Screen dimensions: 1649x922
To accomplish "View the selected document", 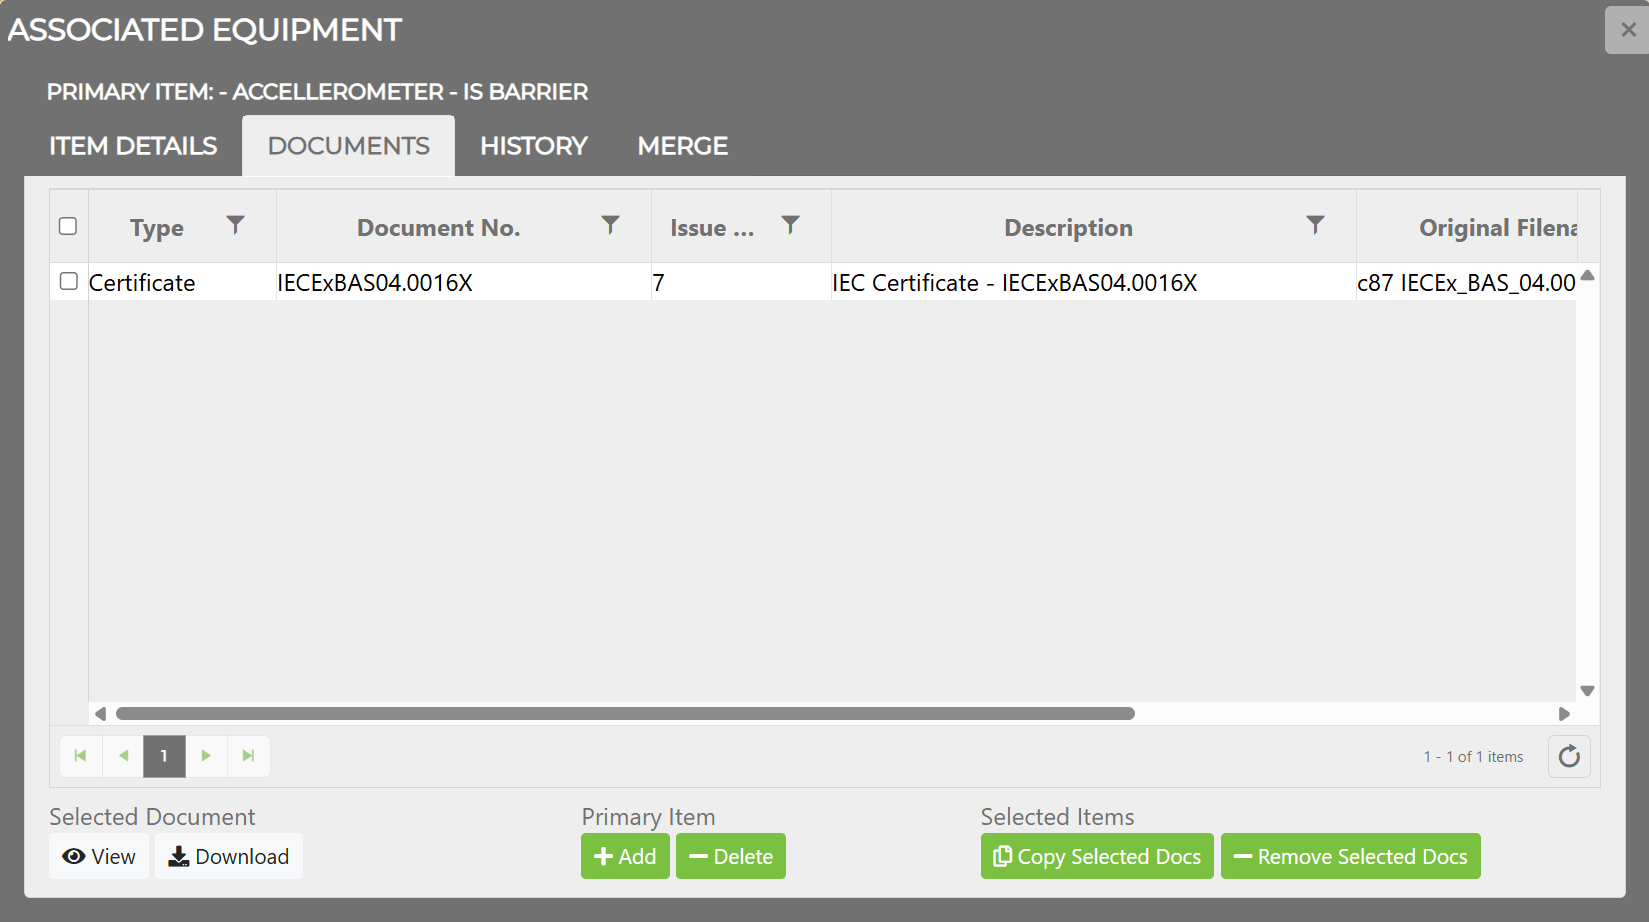I will pyautogui.click(x=99, y=857).
